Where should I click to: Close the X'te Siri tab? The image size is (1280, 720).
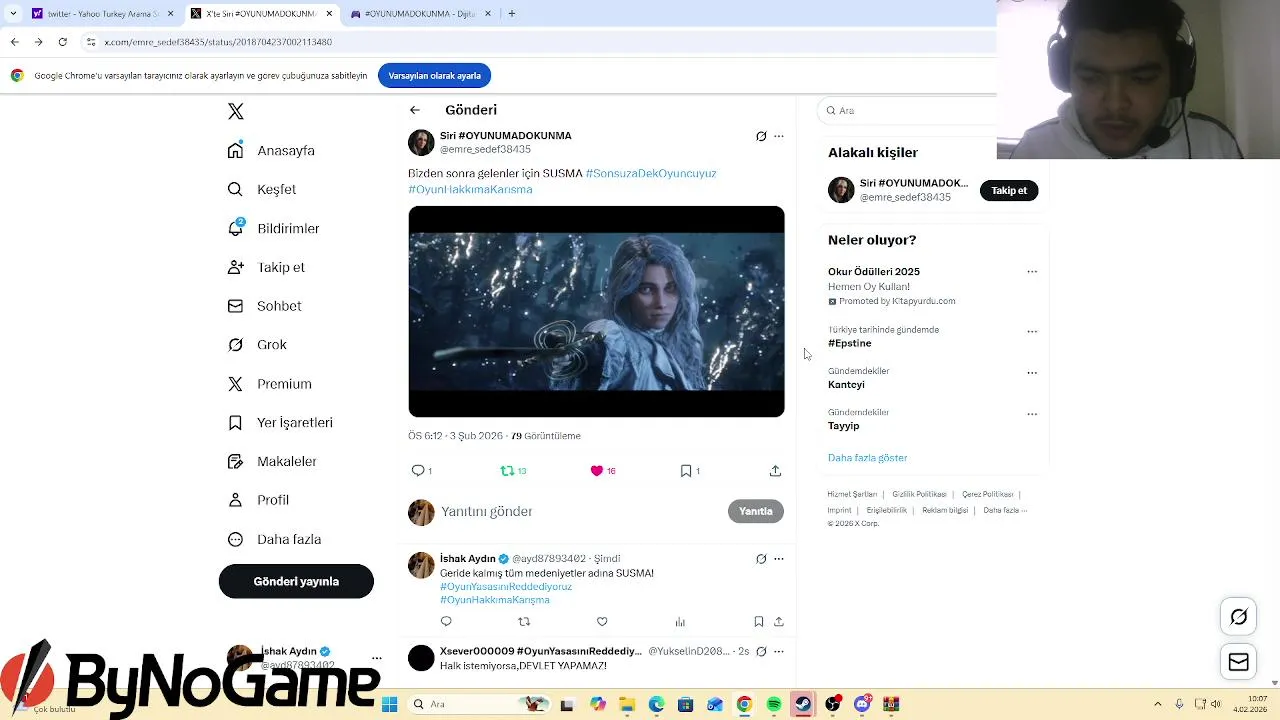point(328,14)
